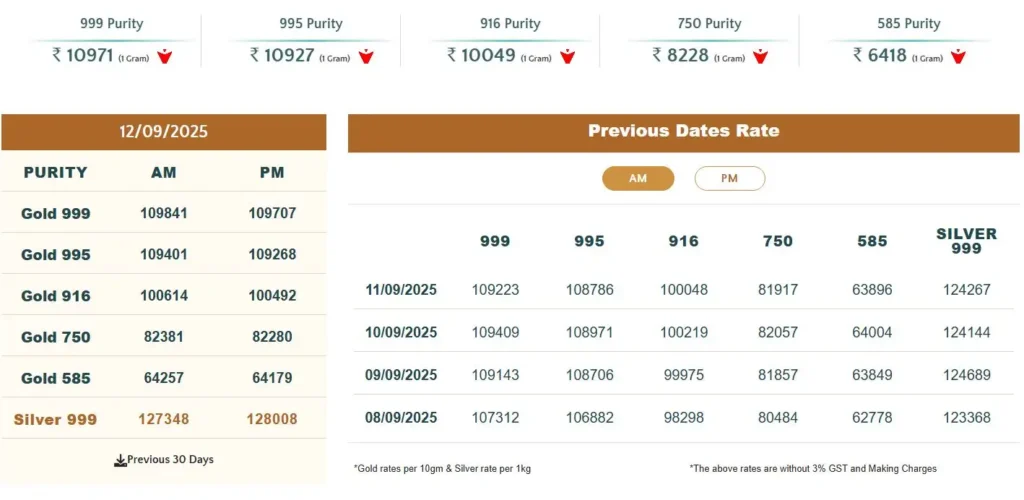Select the 11/09/2025 date row
1024x500 pixels.
[x=401, y=290]
